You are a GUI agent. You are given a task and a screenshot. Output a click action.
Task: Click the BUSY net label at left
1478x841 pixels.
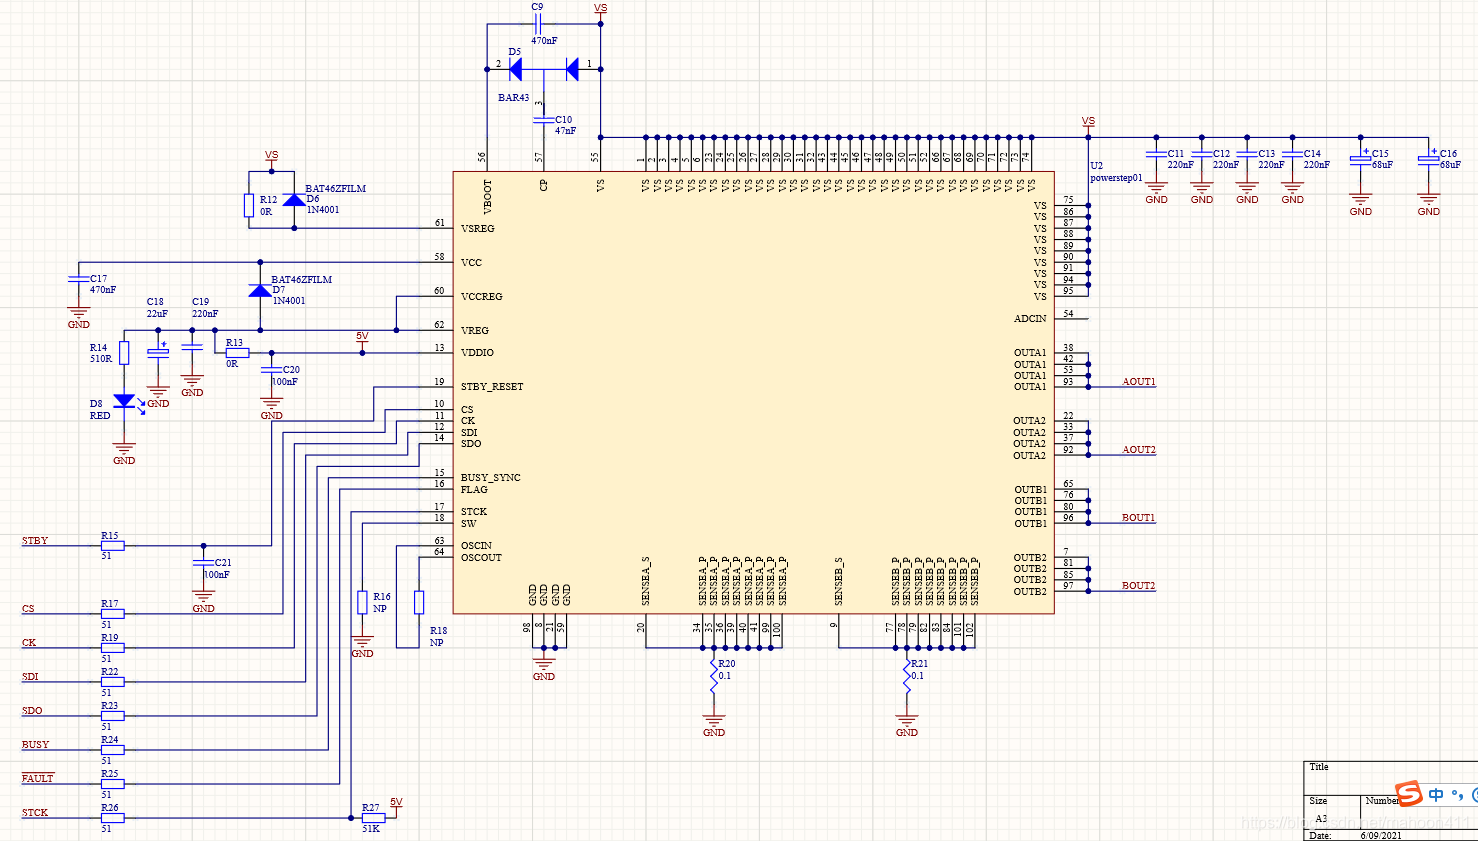click(35, 745)
